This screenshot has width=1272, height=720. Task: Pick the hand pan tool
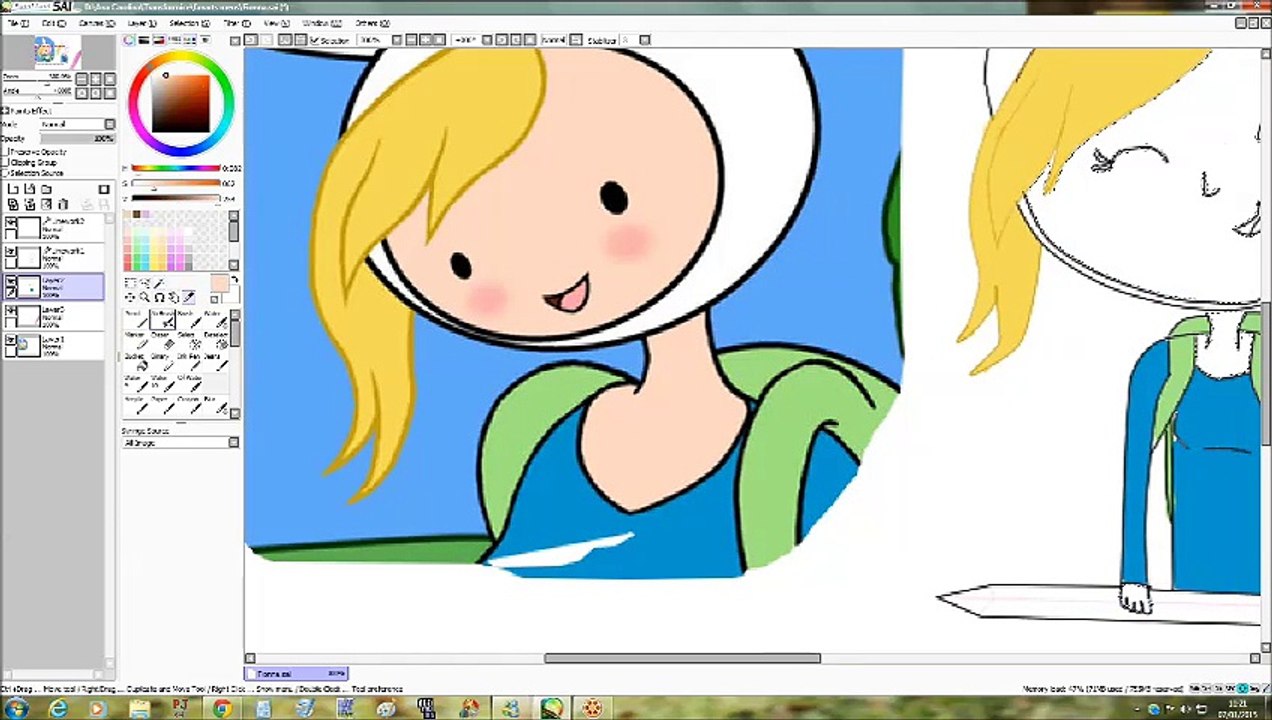tap(173, 297)
